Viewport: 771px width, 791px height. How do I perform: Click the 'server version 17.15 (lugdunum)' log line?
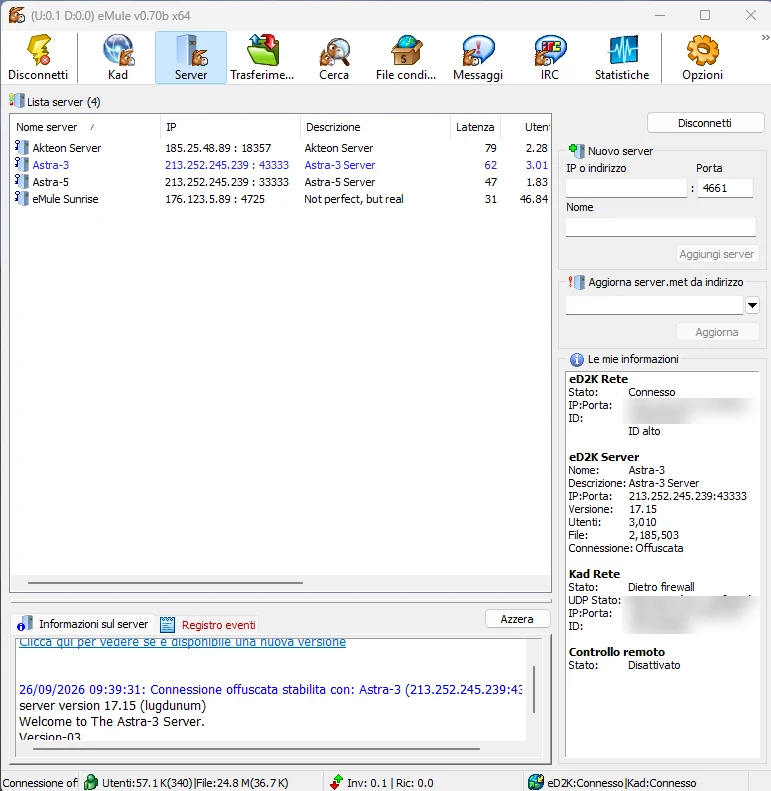[x=113, y=705]
